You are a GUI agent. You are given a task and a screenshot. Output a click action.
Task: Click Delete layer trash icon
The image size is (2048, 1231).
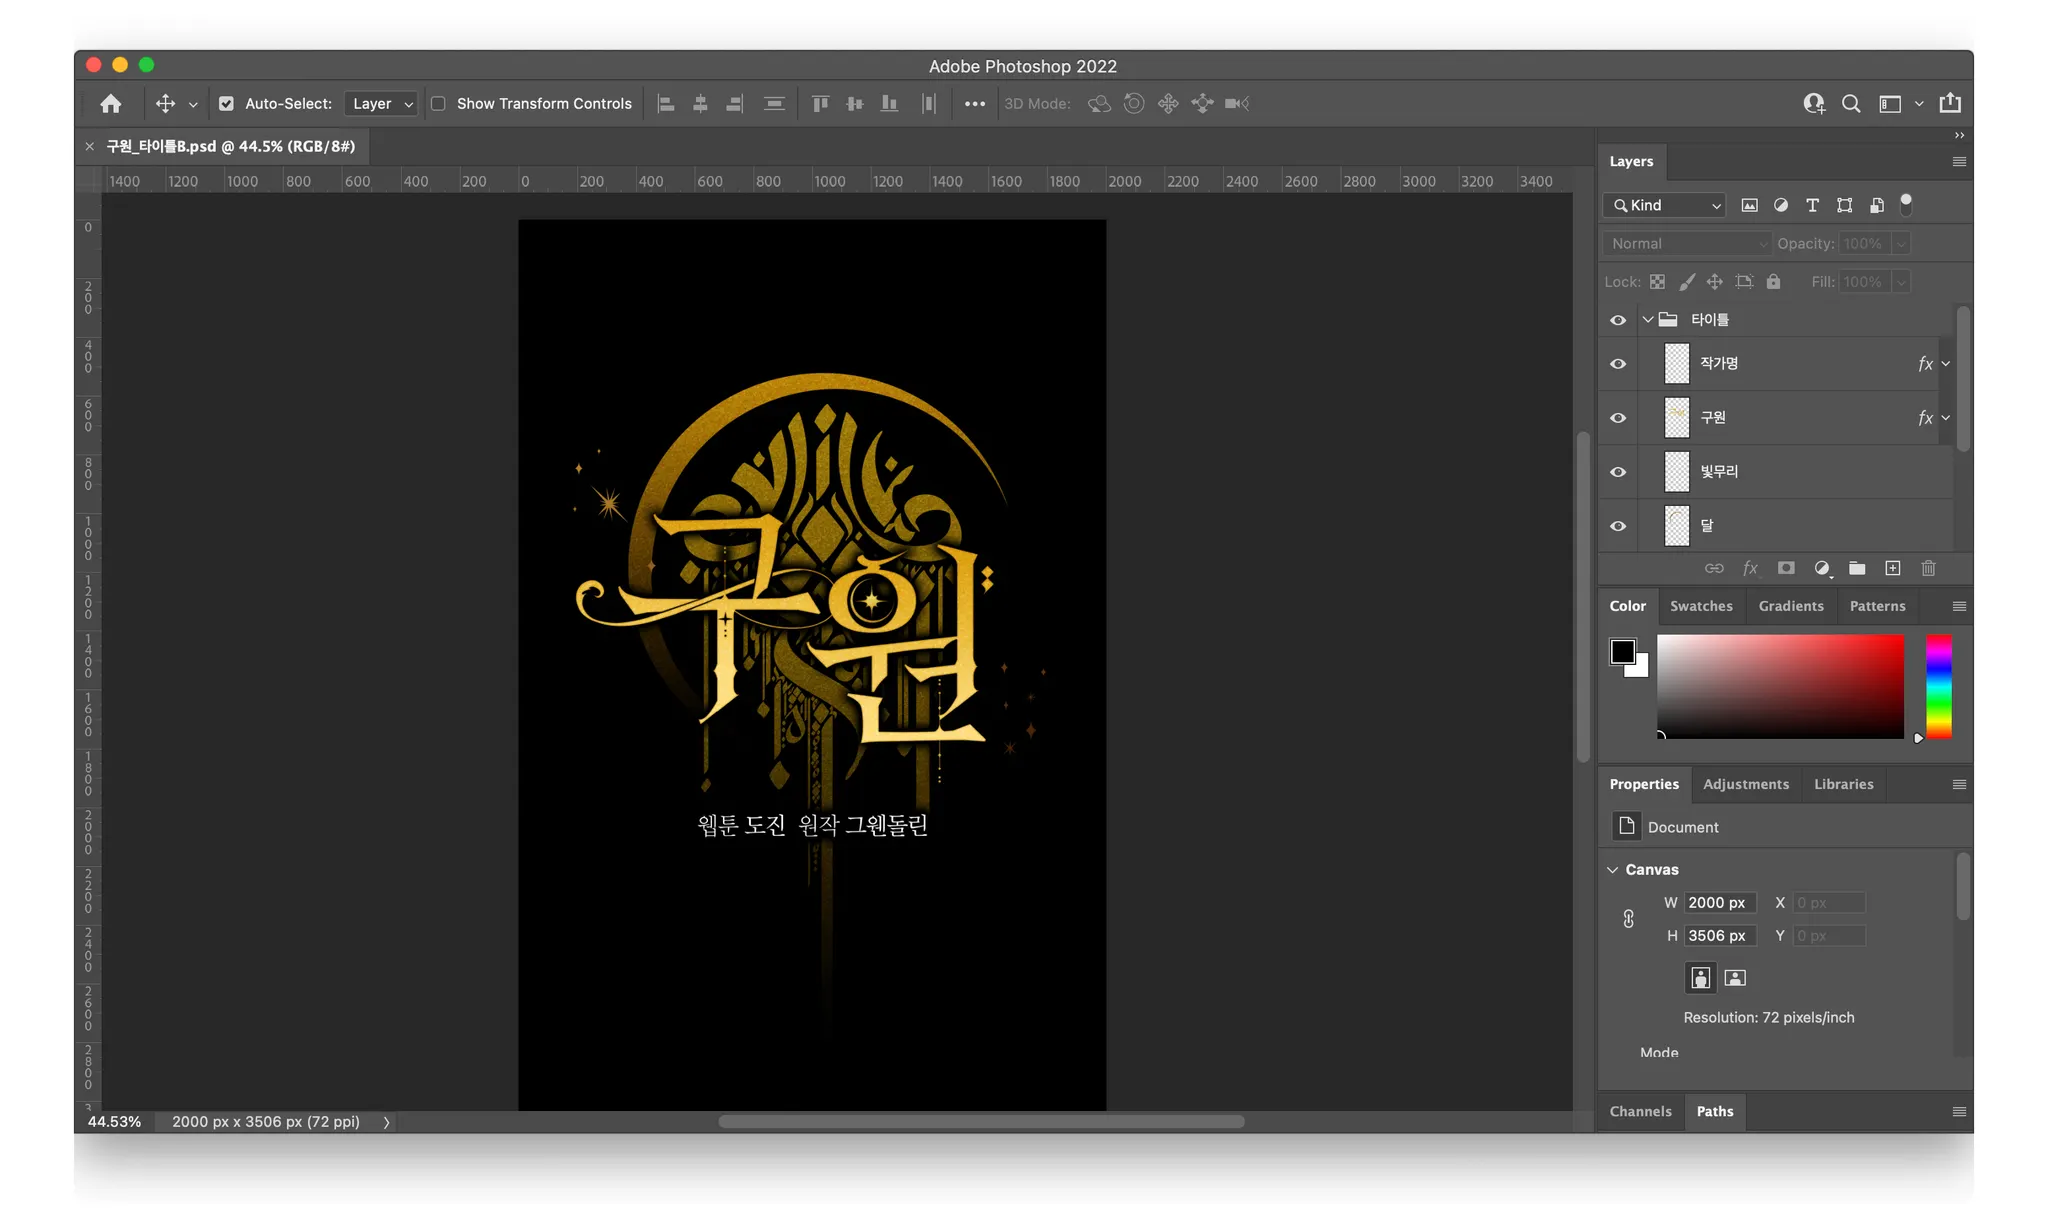click(1928, 568)
